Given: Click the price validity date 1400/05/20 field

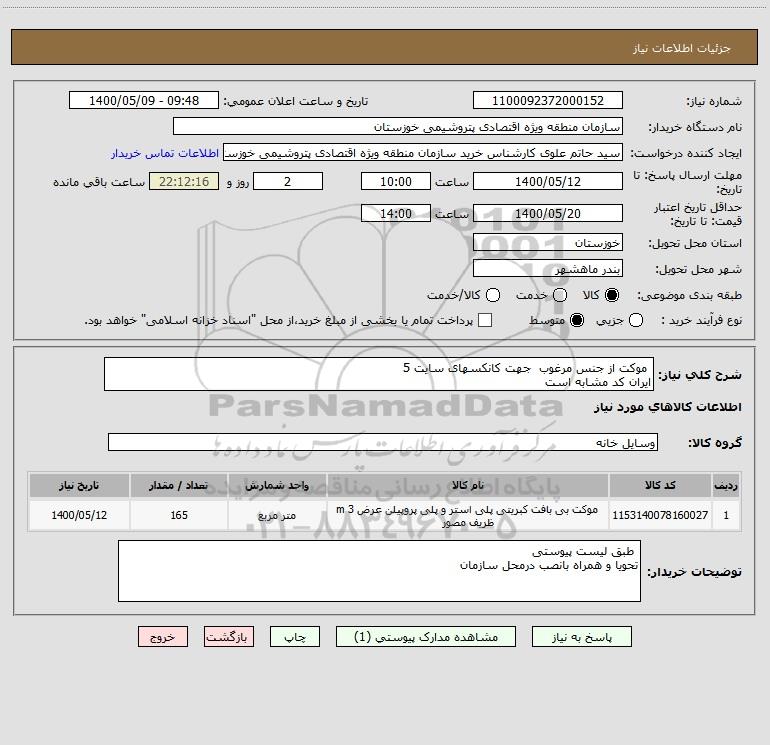Looking at the screenshot, I should point(548,213).
